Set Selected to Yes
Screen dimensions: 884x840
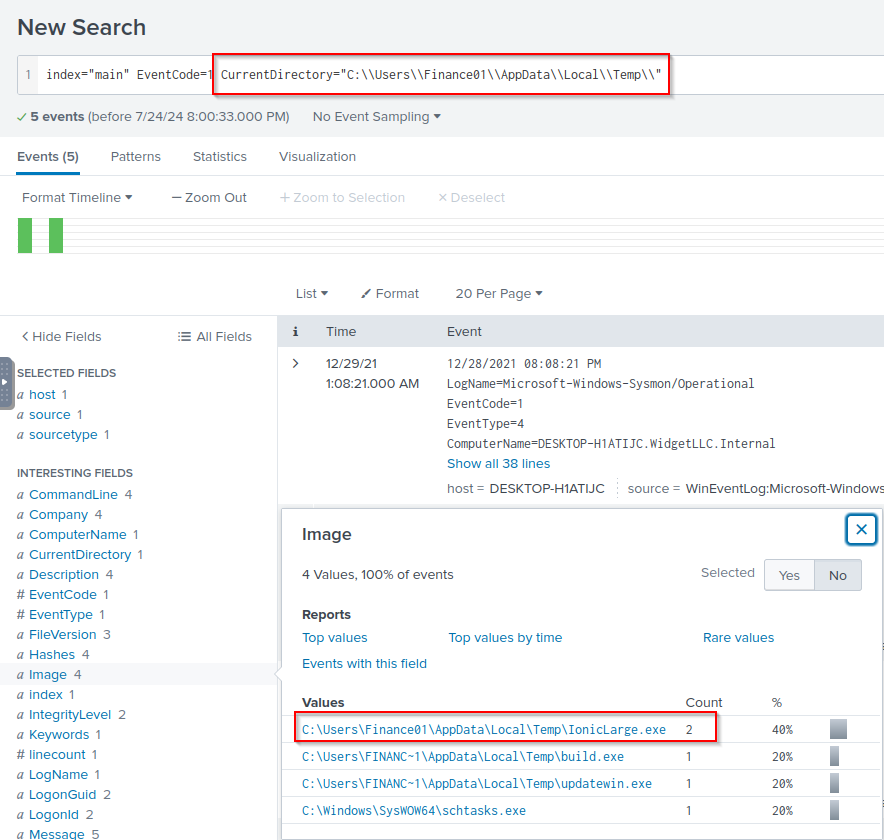(x=789, y=575)
